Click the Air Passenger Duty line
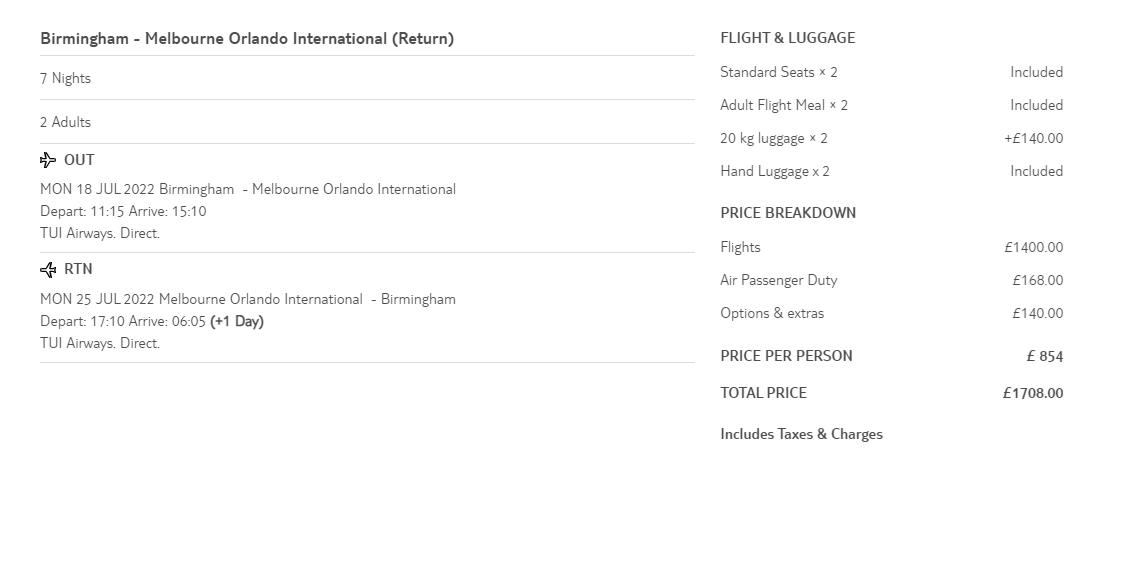 coord(779,281)
